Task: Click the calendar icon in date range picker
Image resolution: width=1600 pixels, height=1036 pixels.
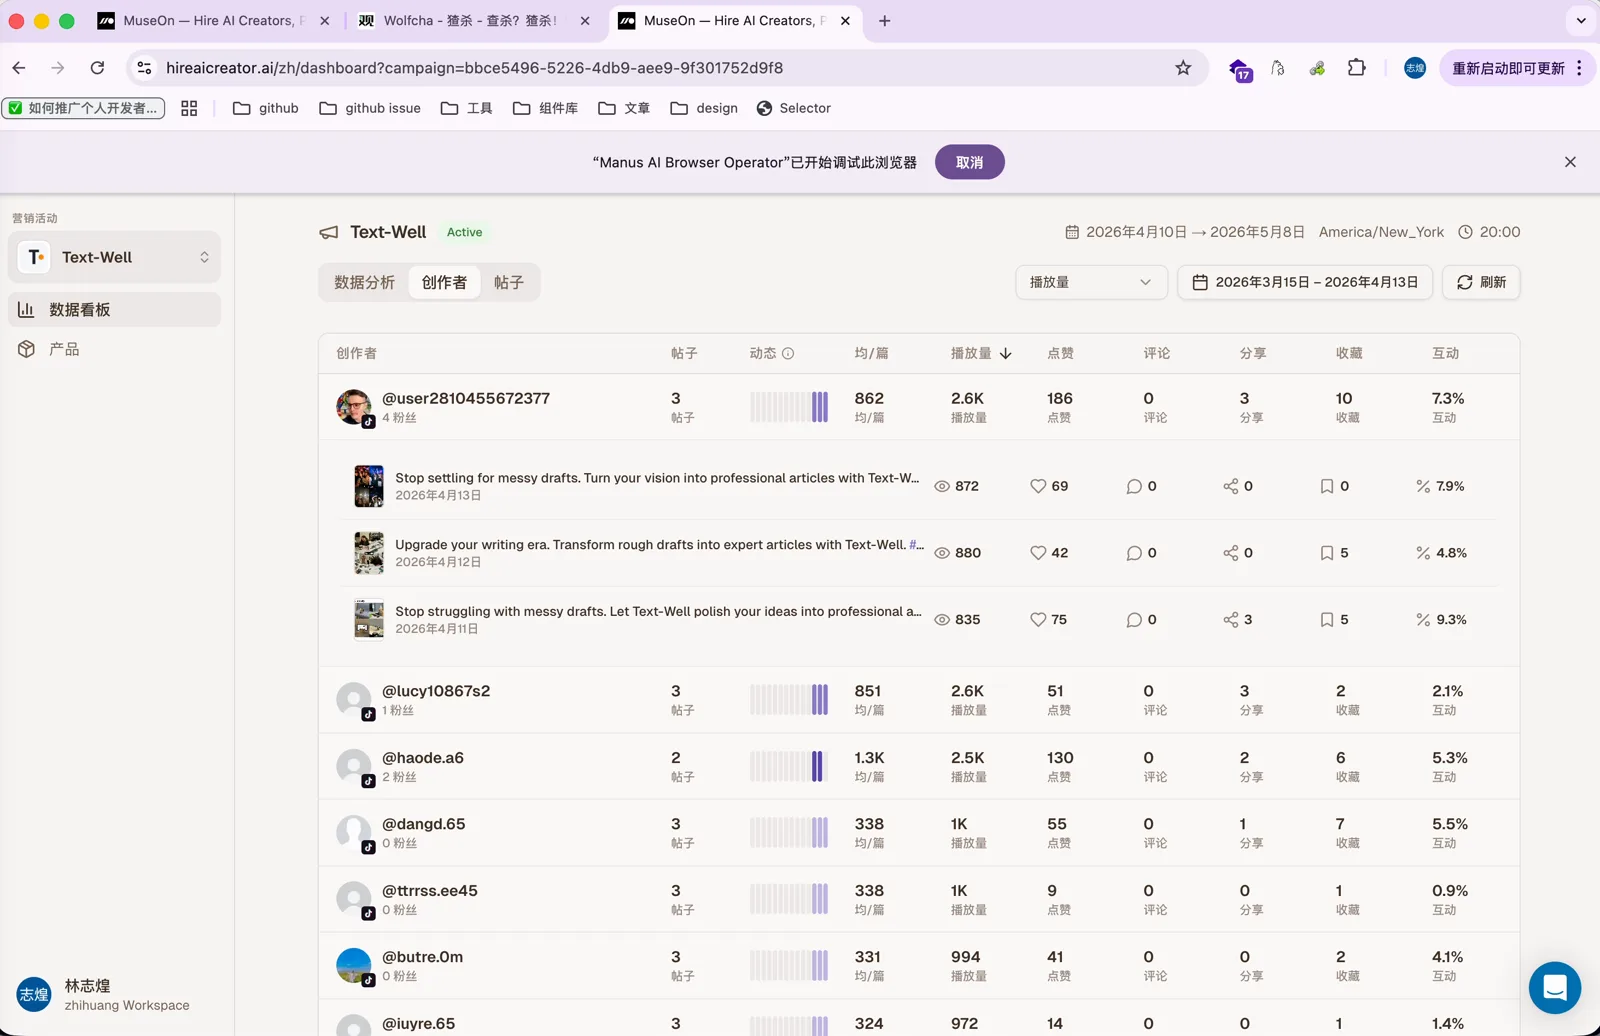Action: tap(1200, 282)
